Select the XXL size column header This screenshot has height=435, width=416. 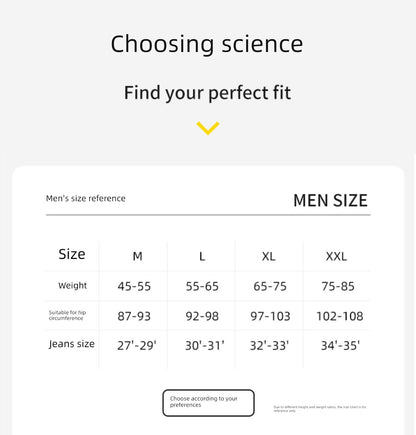click(x=336, y=256)
